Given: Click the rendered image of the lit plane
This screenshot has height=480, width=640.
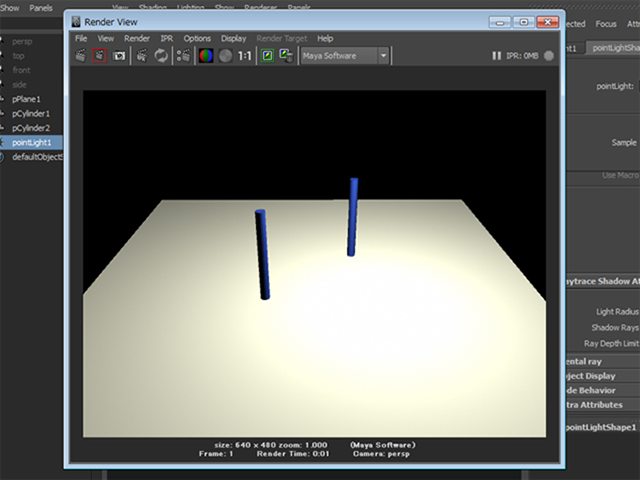Looking at the screenshot, I should click(x=314, y=264).
